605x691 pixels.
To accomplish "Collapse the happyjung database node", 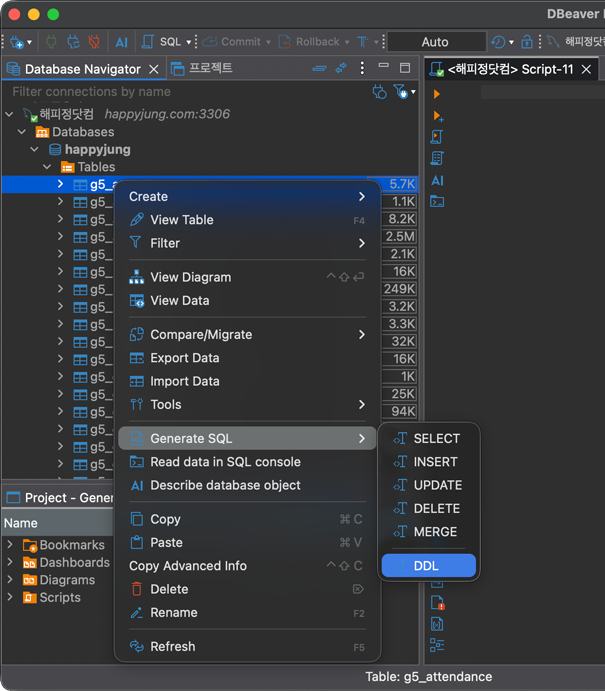I will tap(35, 150).
